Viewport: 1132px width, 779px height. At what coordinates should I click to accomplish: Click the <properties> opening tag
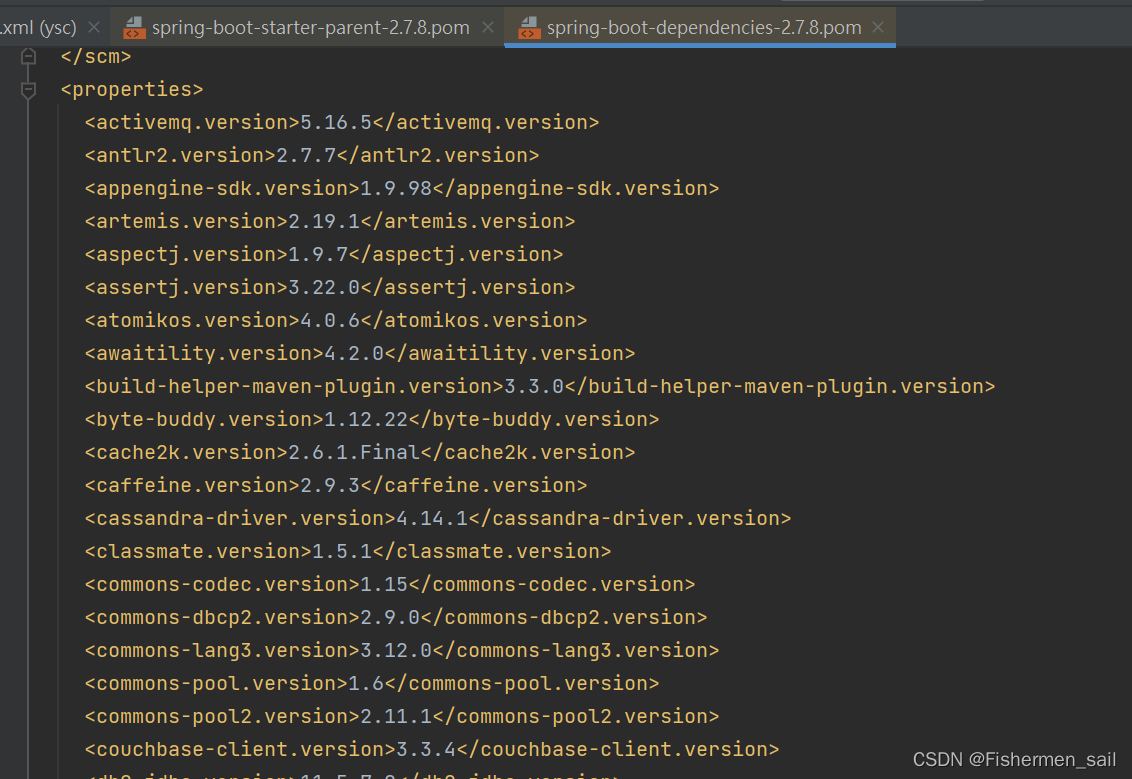132,90
